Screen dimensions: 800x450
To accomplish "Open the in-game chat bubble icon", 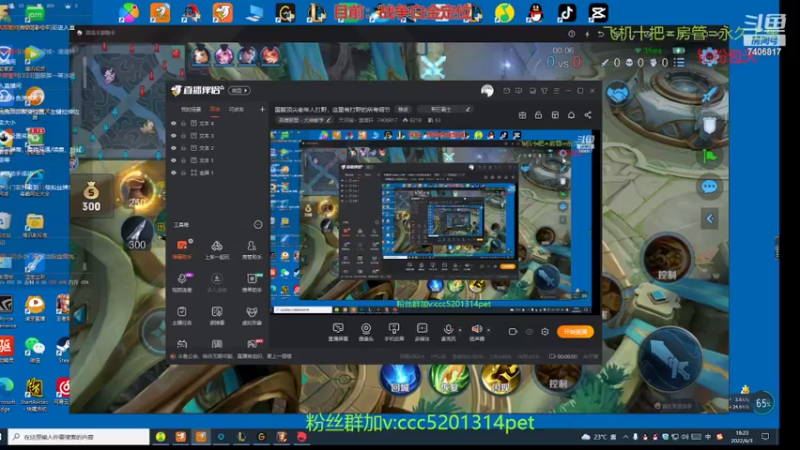I will pos(709,187).
